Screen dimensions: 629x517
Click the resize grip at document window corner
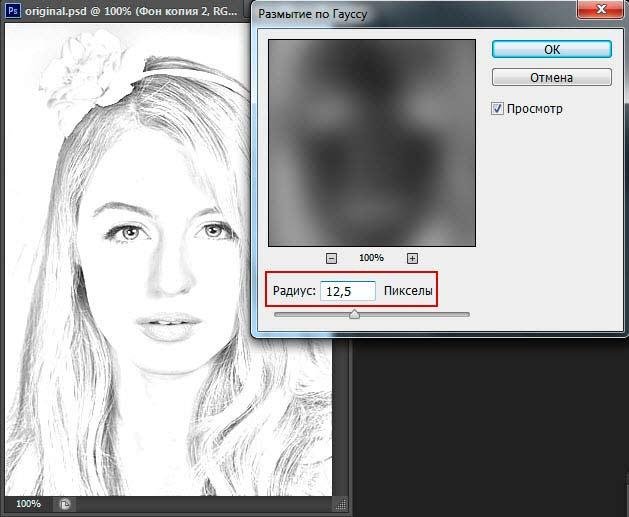pyautogui.click(x=339, y=504)
